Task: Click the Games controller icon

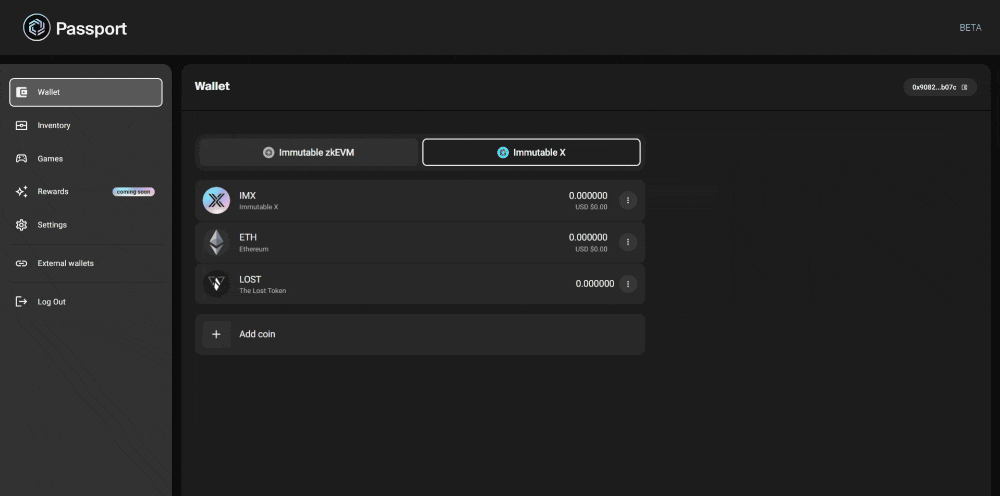Action: pos(22,159)
